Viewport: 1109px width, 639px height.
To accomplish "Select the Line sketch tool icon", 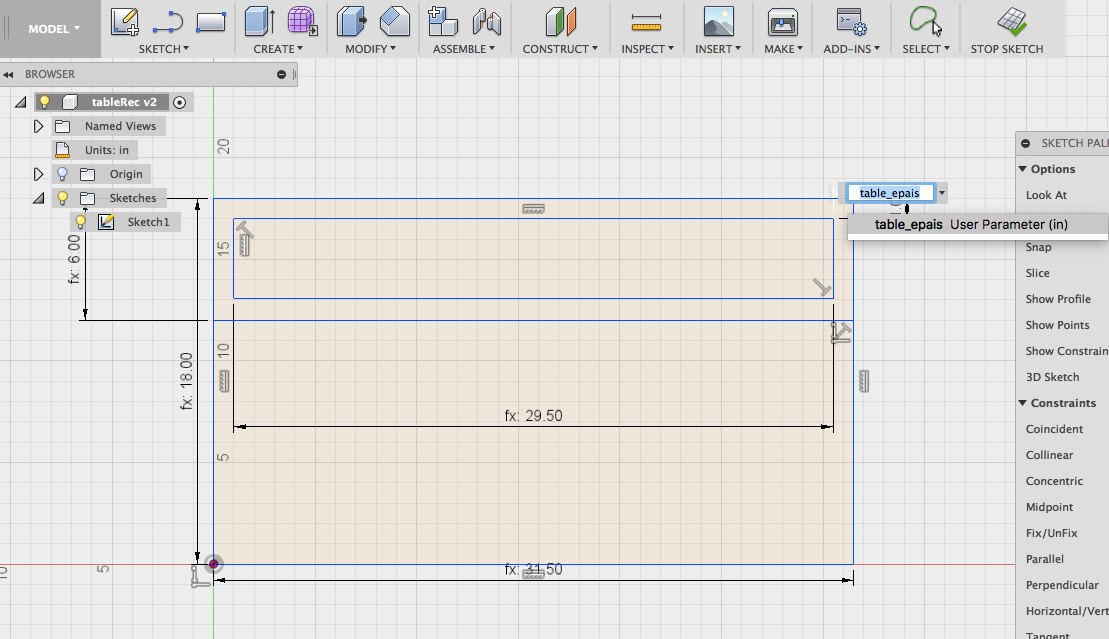I will coord(168,22).
